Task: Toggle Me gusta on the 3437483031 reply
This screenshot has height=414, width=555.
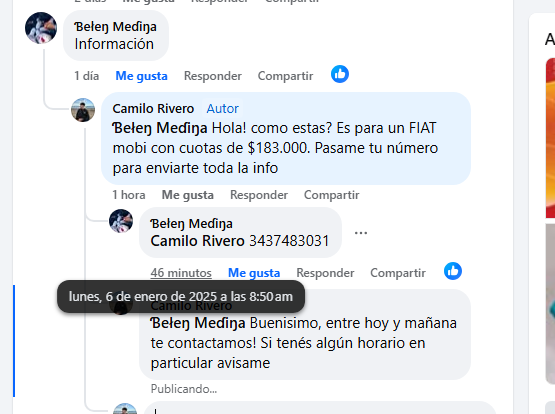Action: pos(254,273)
